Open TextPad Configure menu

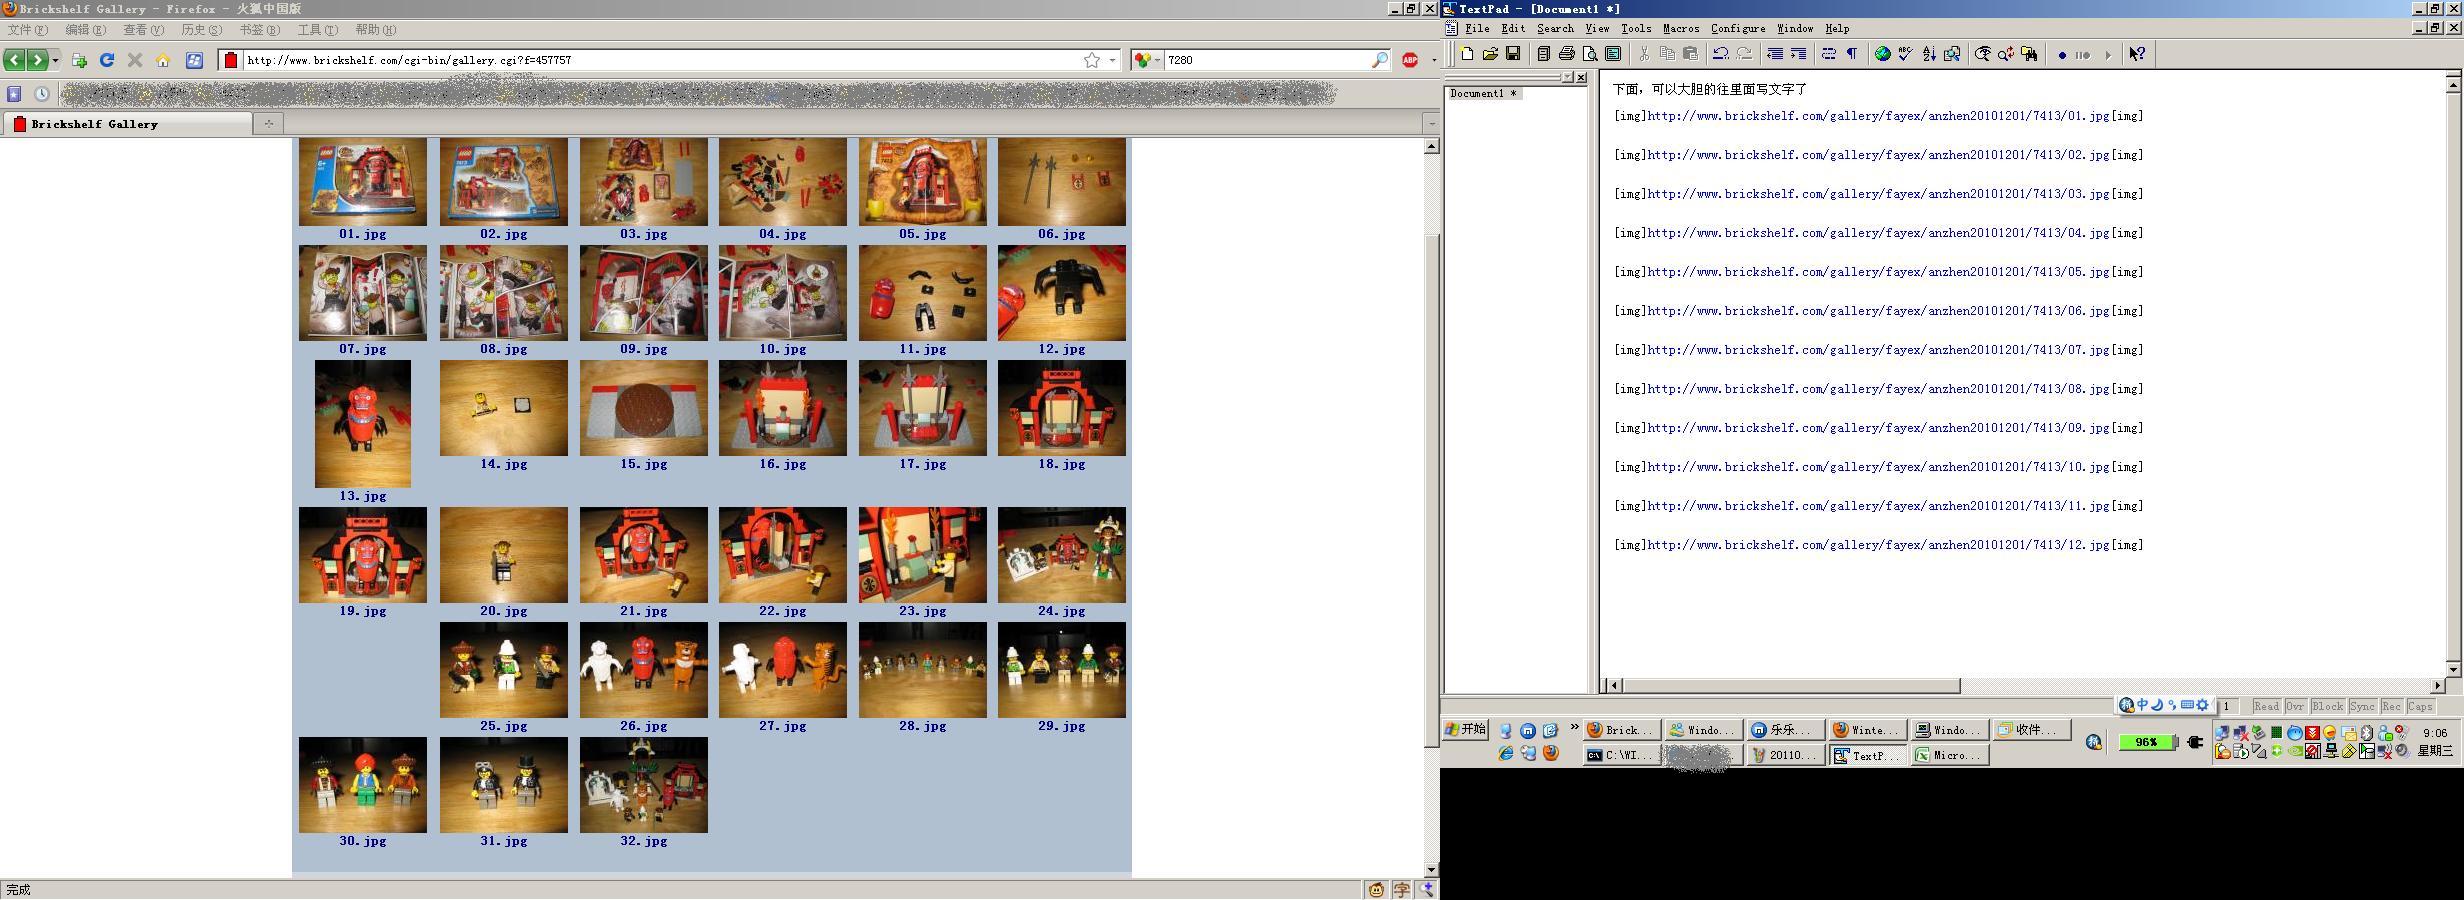pyautogui.click(x=1738, y=28)
